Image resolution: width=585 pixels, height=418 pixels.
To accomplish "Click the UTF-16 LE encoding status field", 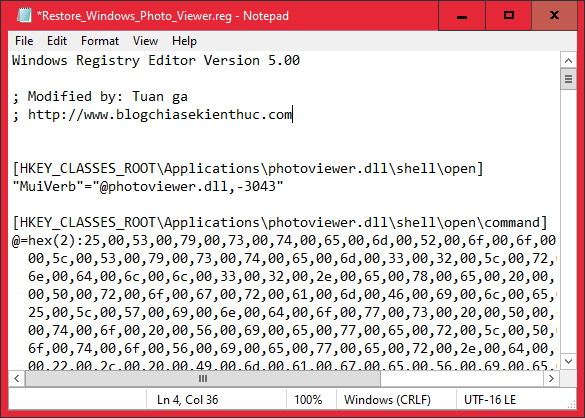I will [489, 400].
